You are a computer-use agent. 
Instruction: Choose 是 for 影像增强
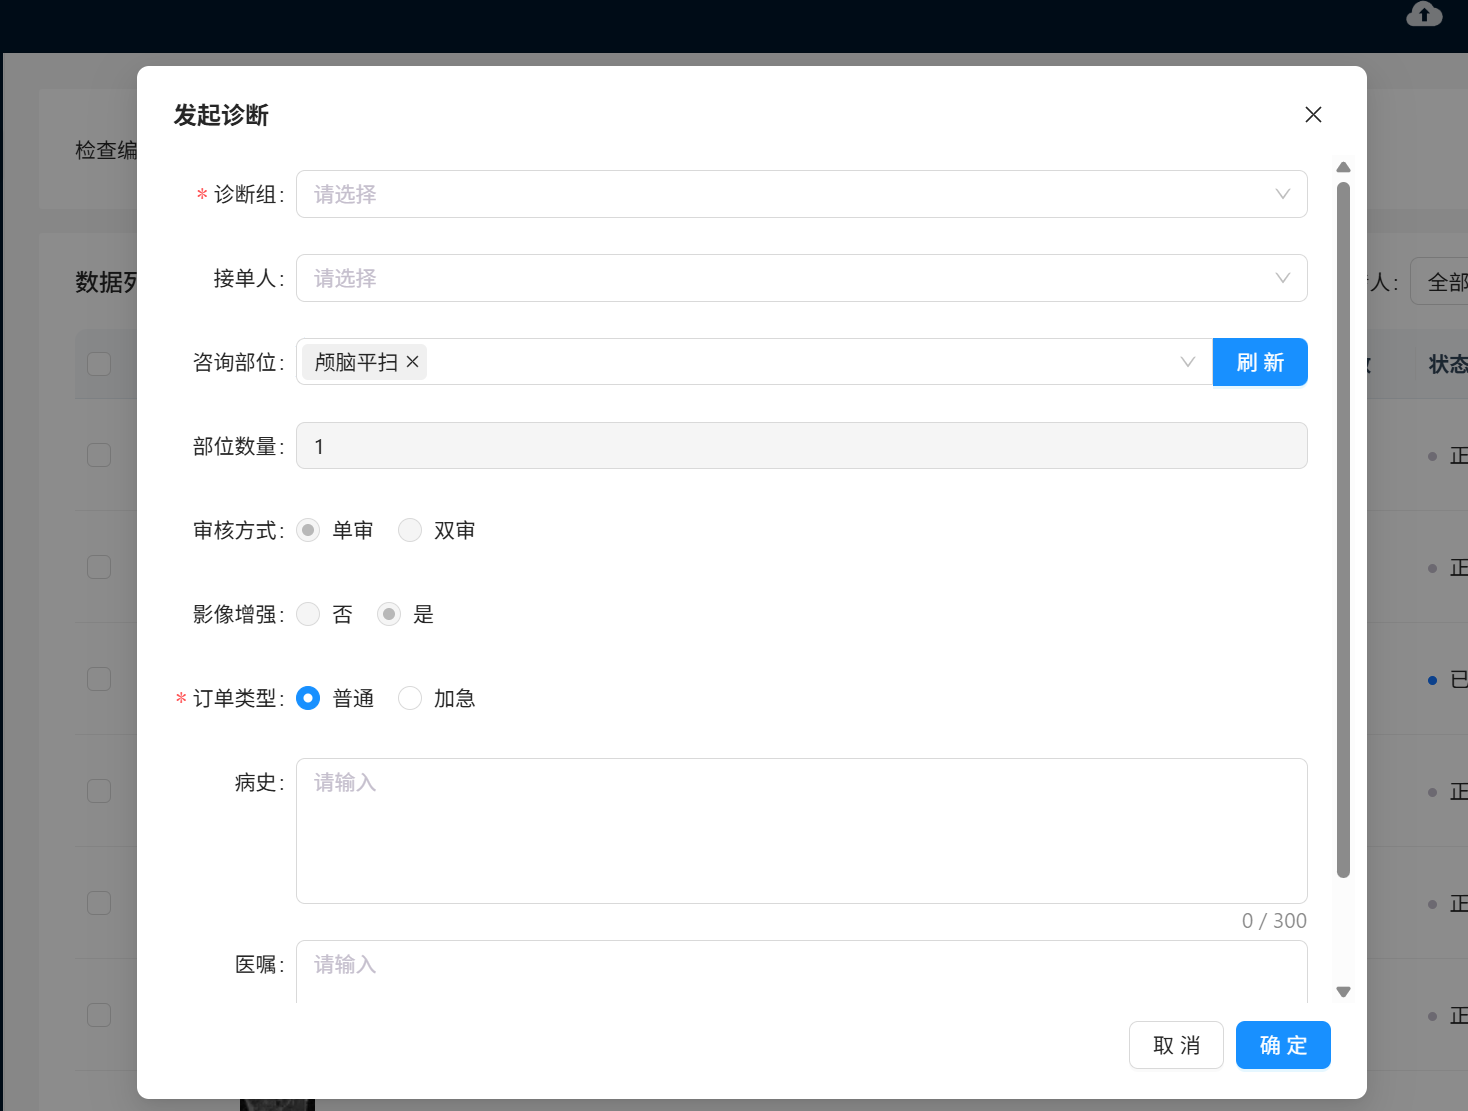[x=389, y=614]
